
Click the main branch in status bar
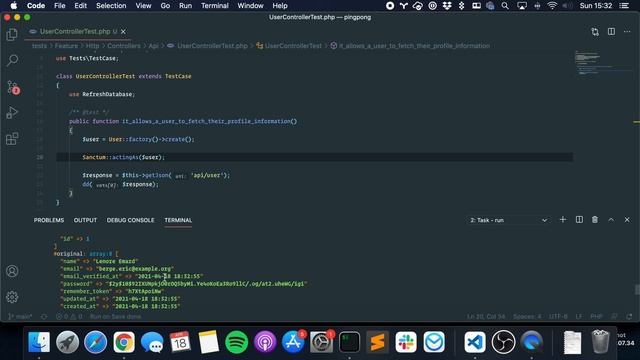tap(20, 316)
